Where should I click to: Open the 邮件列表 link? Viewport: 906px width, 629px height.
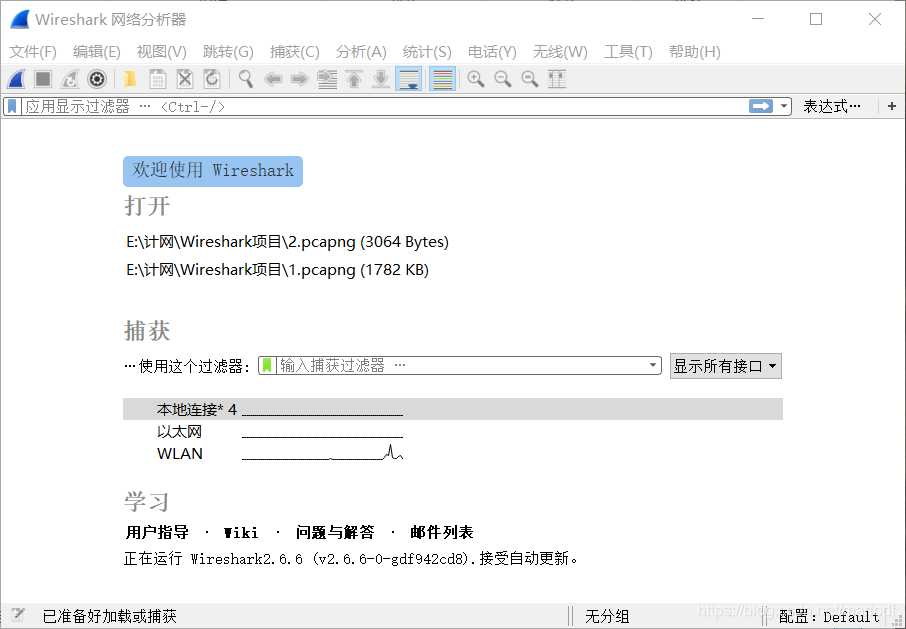(x=441, y=532)
